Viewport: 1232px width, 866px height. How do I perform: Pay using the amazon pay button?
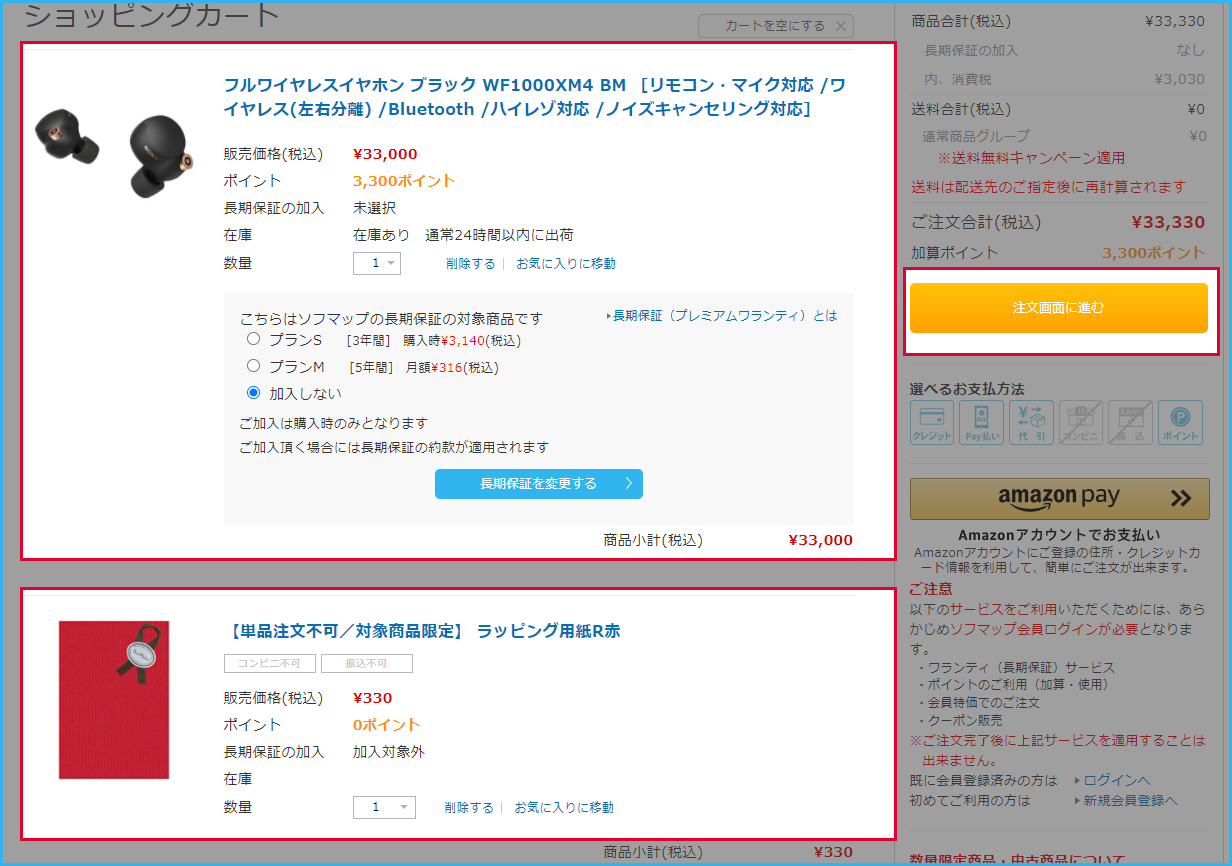click(x=1059, y=498)
